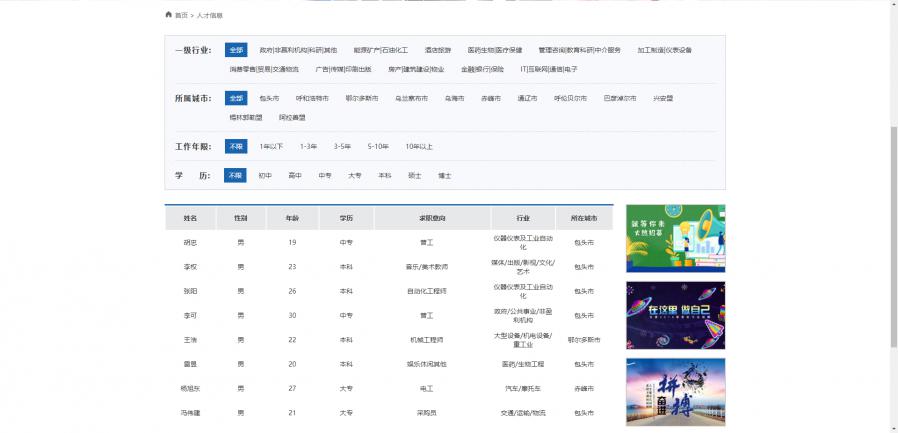The width and height of the screenshot is (898, 433).
Task: Choose 3-5年 work experience filter
Action: click(342, 146)
